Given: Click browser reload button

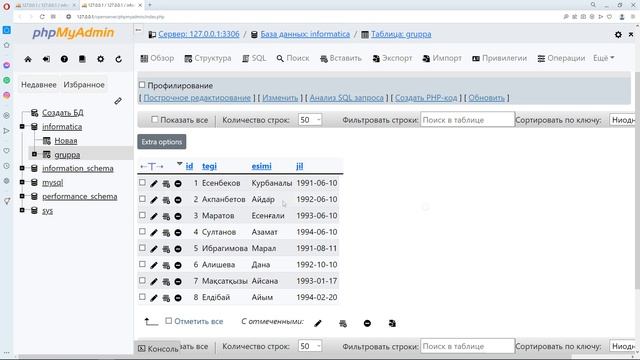Looking at the screenshot, I should 42,17.
